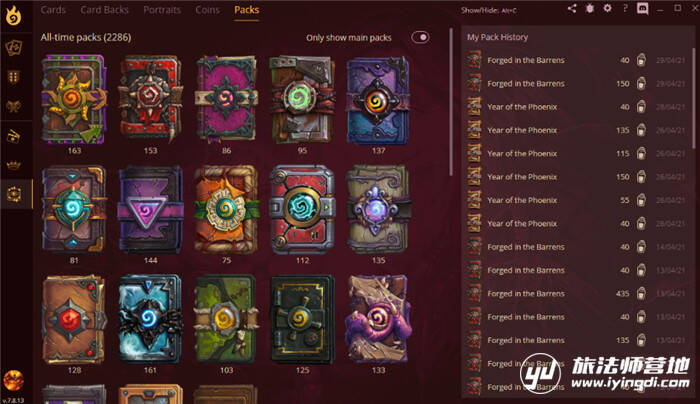Screen dimensions: 700x404
Task: Click the flame logo in sidebar
Action: coord(13,16)
